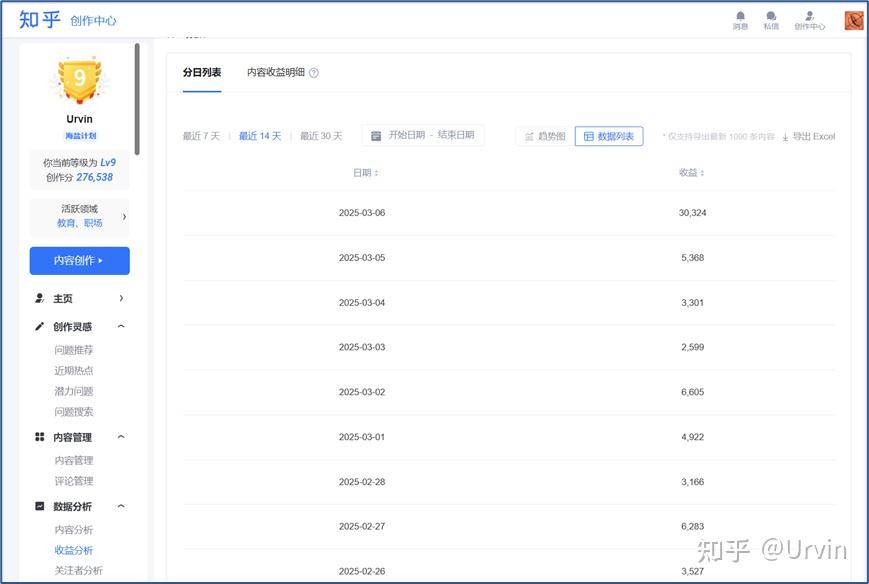Click the calendar icon in date range picker
This screenshot has height=584, width=869.
[376, 136]
